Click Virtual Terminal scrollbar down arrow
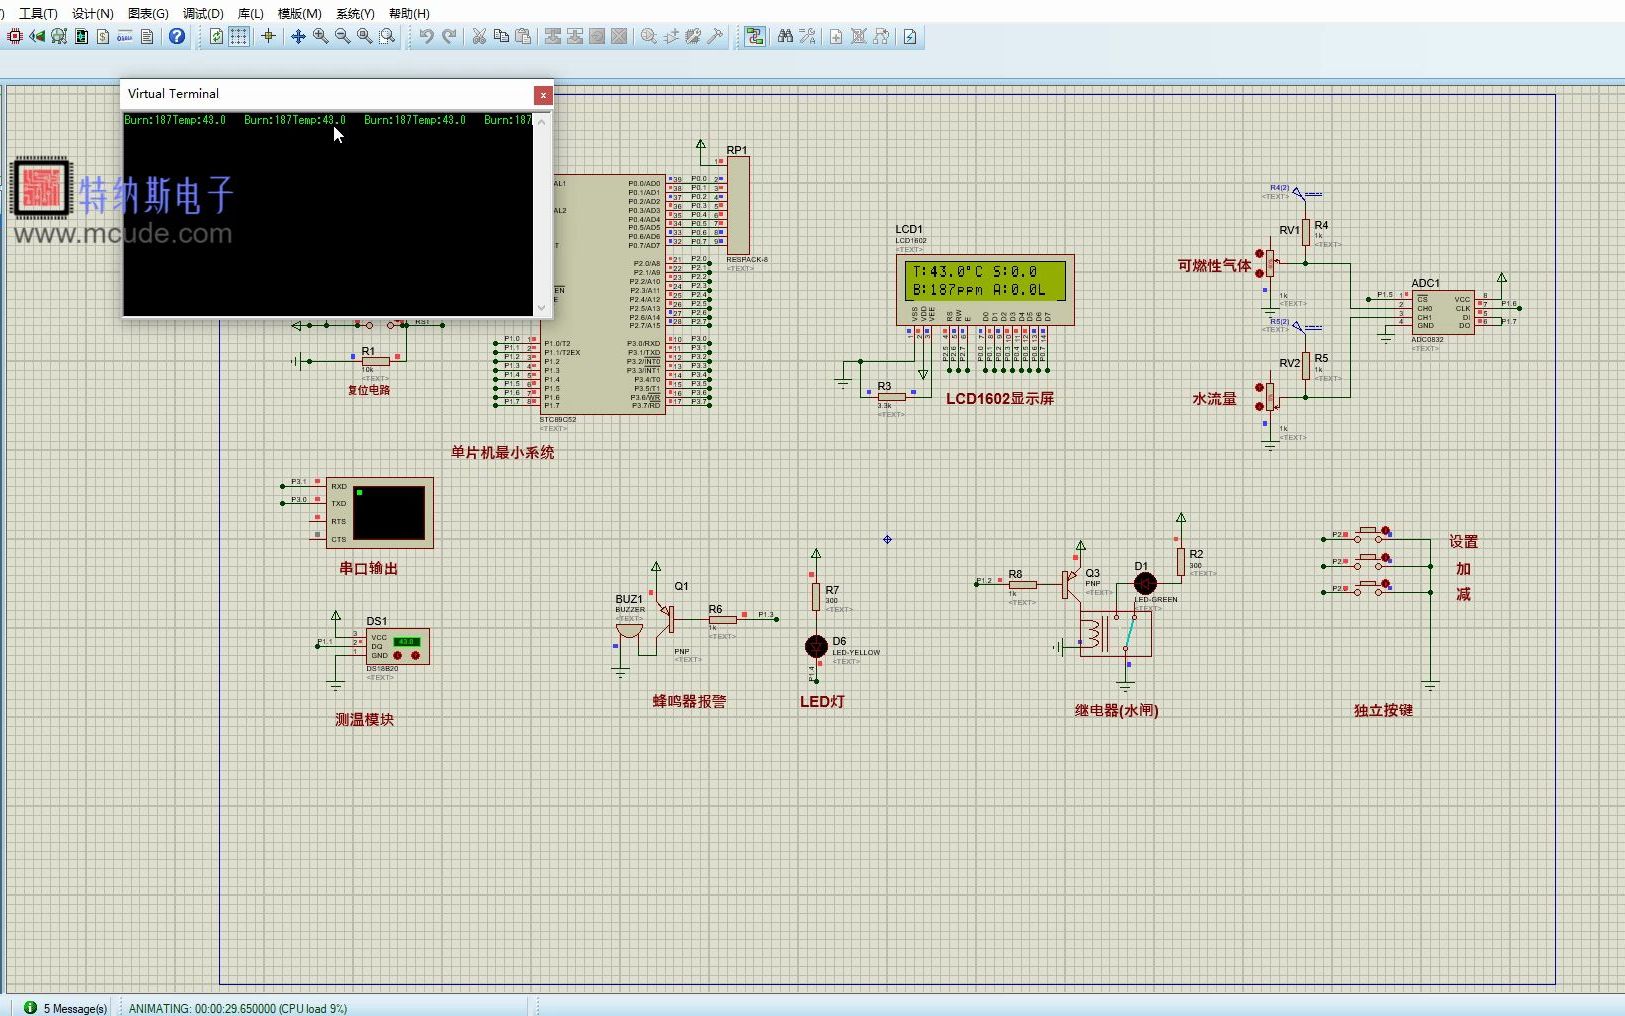The height and width of the screenshot is (1016, 1625). point(542,308)
